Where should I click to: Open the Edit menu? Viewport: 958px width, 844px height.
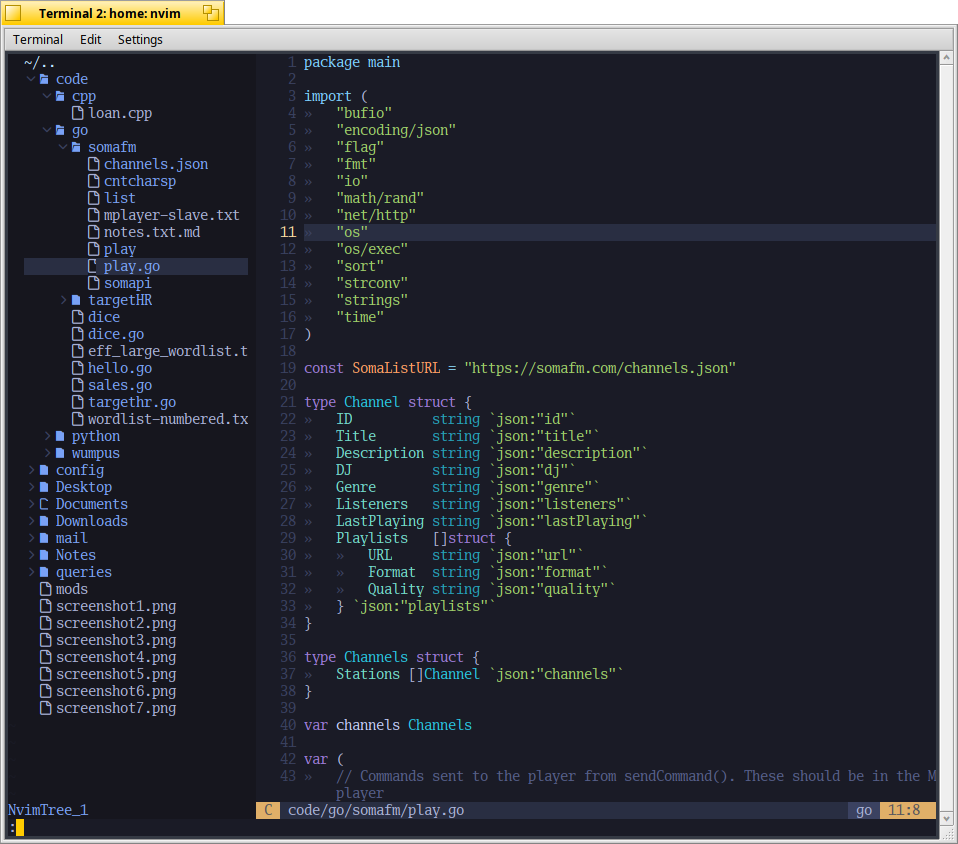coord(90,40)
